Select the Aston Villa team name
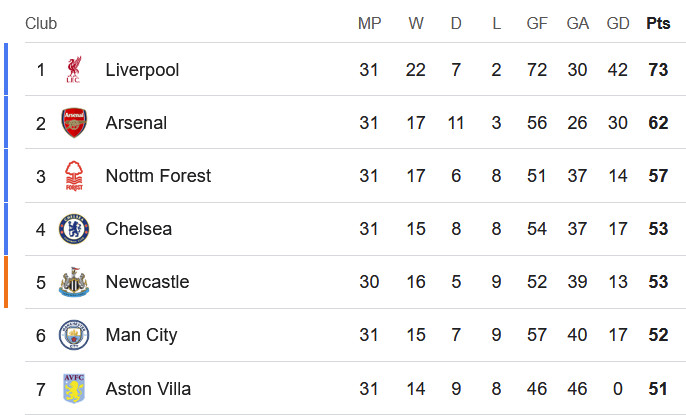This screenshot has height=415, width=686. coord(148,389)
